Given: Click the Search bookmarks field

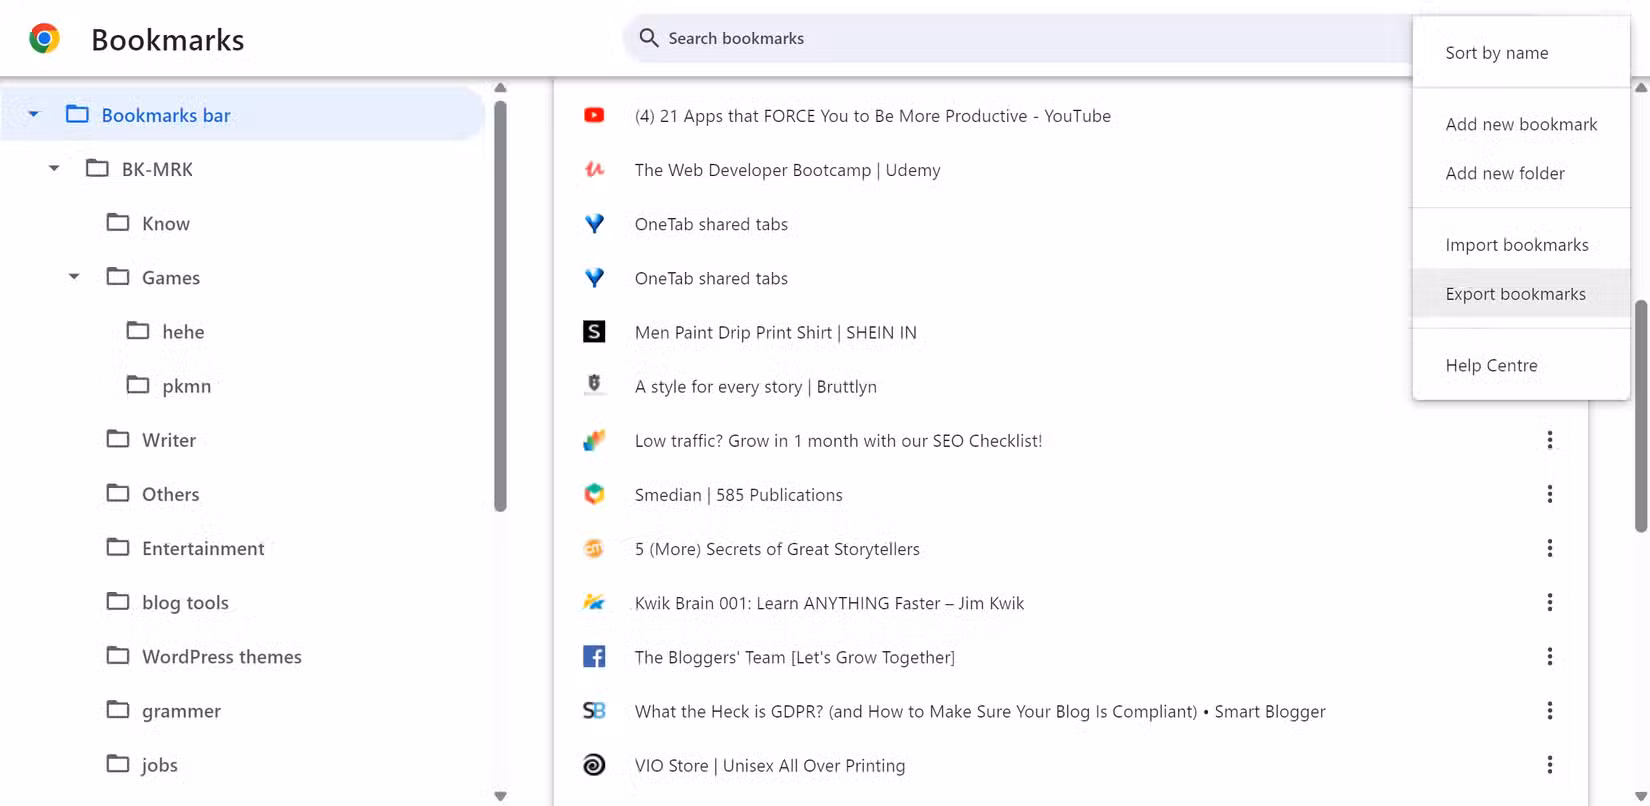Looking at the screenshot, I should click(1020, 38).
